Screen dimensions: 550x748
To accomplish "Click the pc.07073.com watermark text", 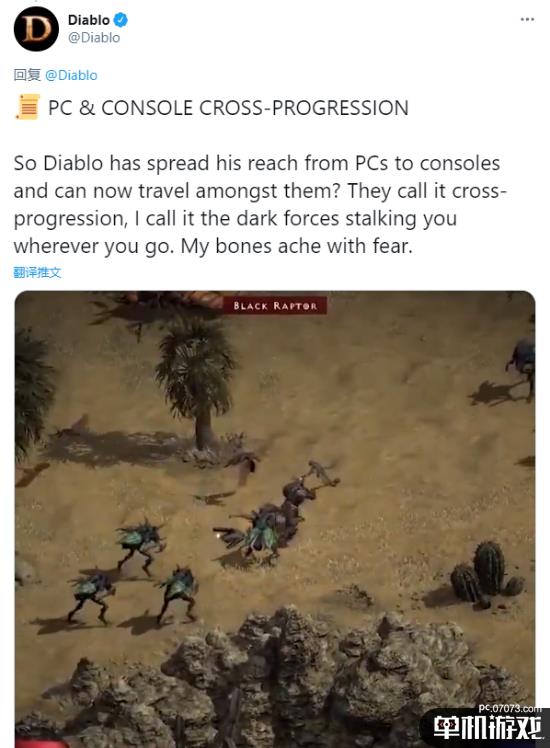I will [509, 709].
